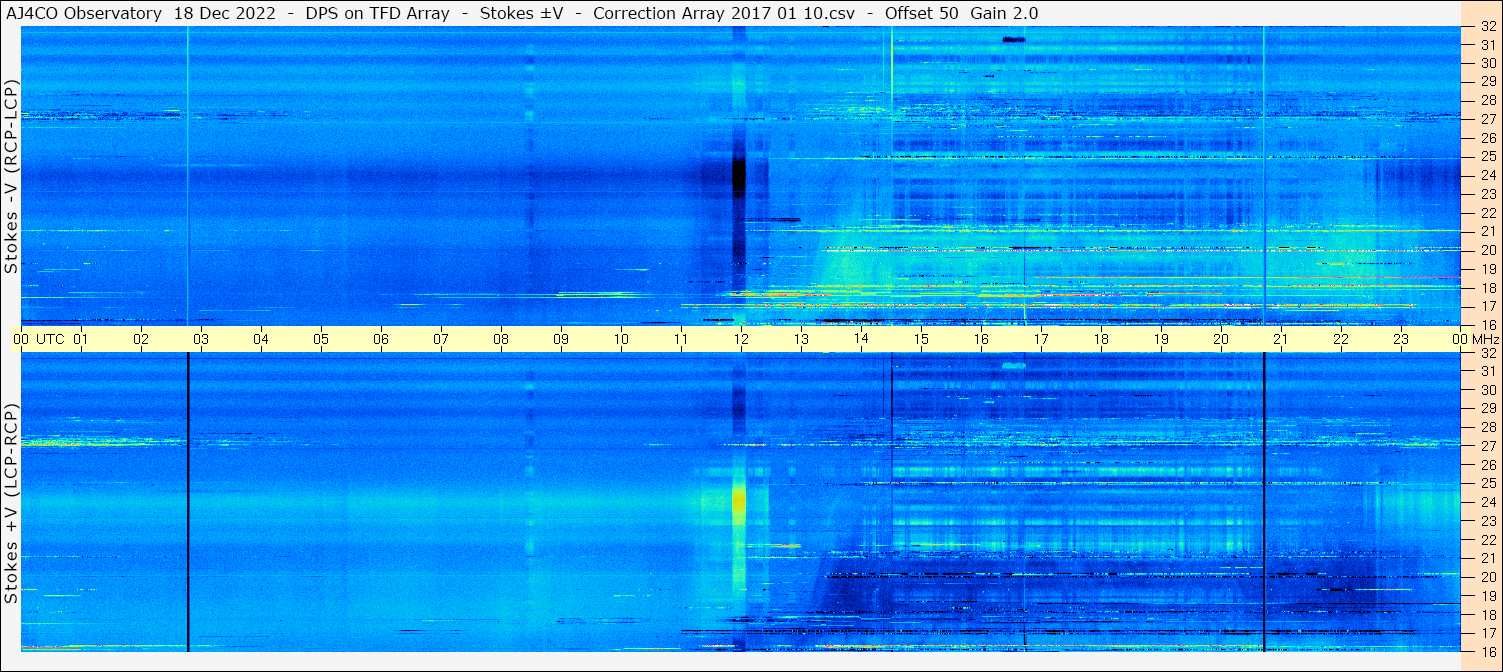Click the 32 frequency label on the Stokes +V scale

click(1487, 353)
